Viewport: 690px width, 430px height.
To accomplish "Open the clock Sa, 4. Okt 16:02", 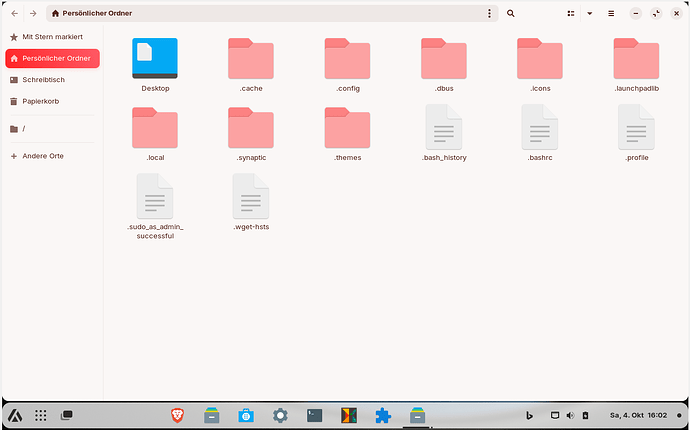I will [639, 415].
